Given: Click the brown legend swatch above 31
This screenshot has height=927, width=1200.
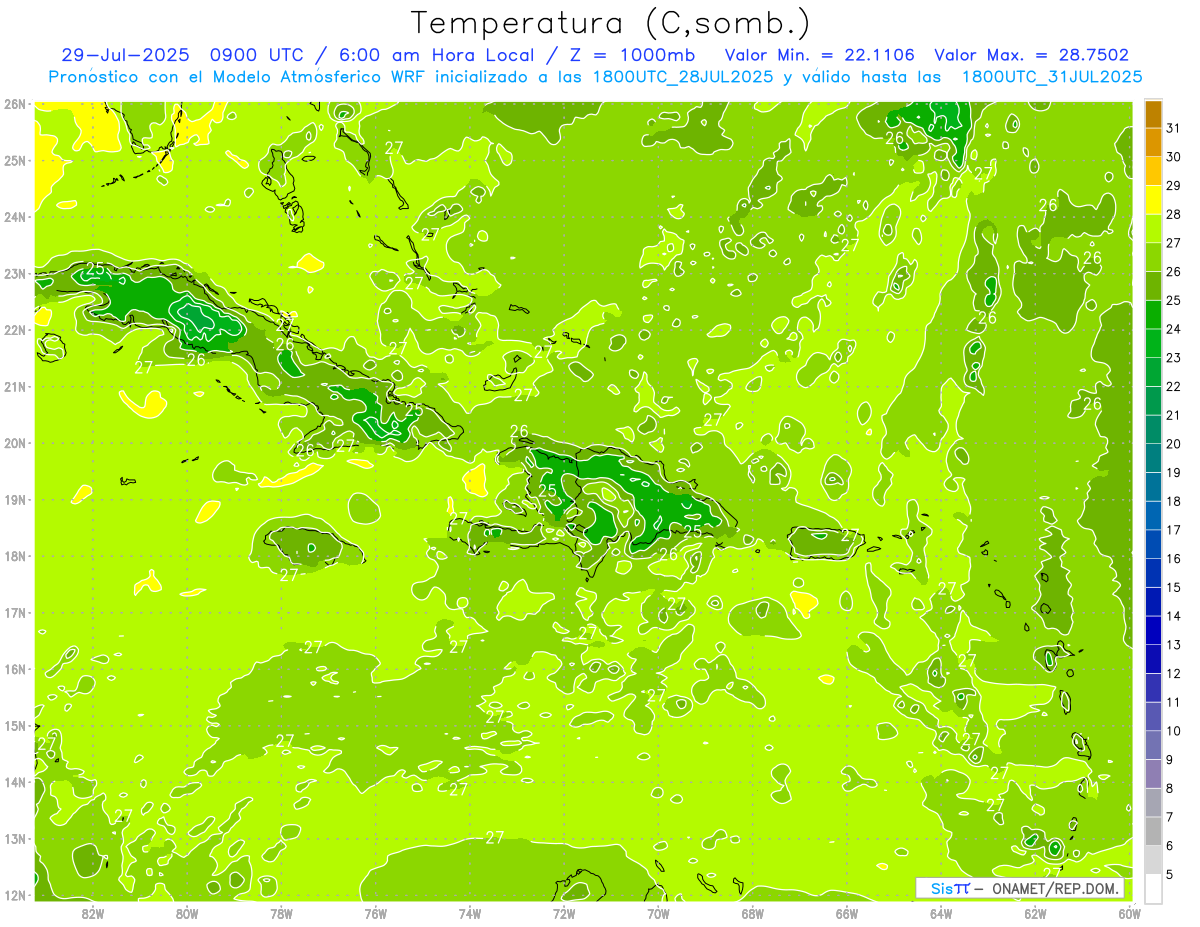Looking at the screenshot, I should point(1153,114).
